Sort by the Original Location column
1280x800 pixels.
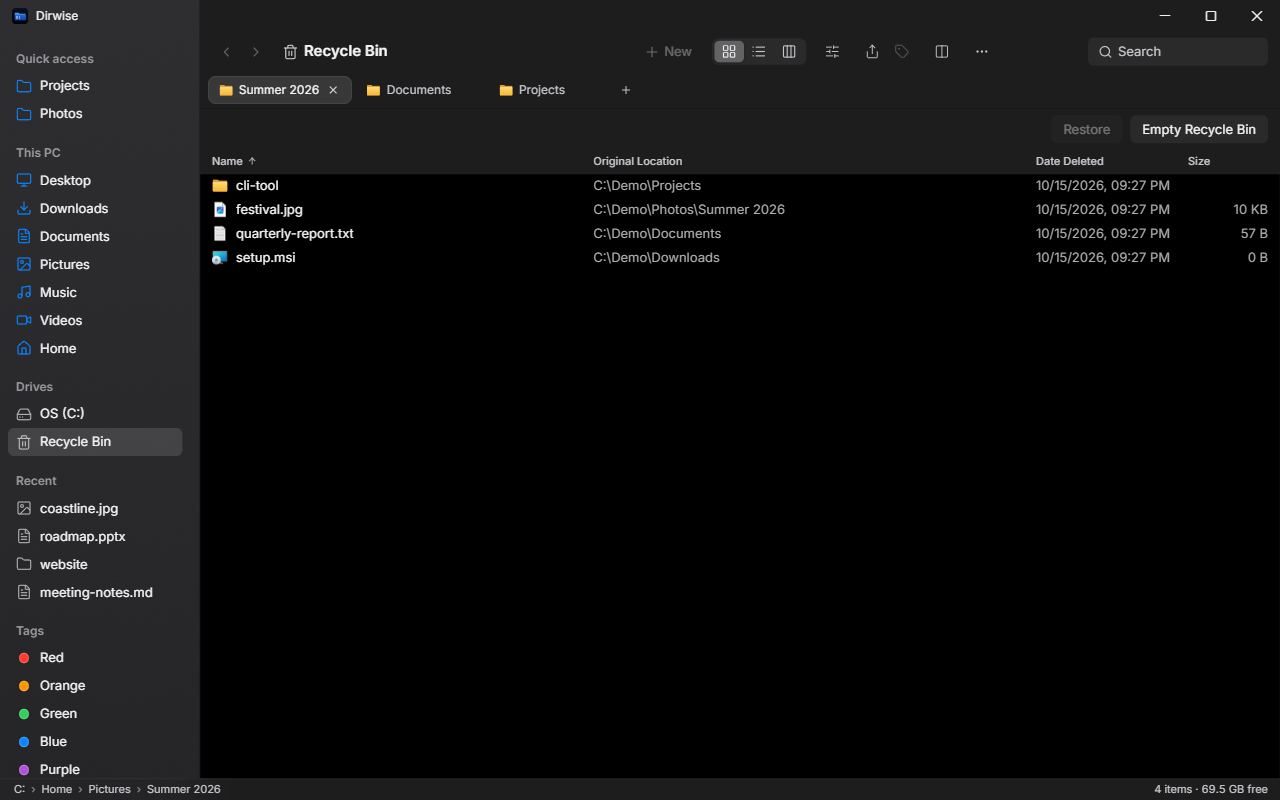(637, 161)
